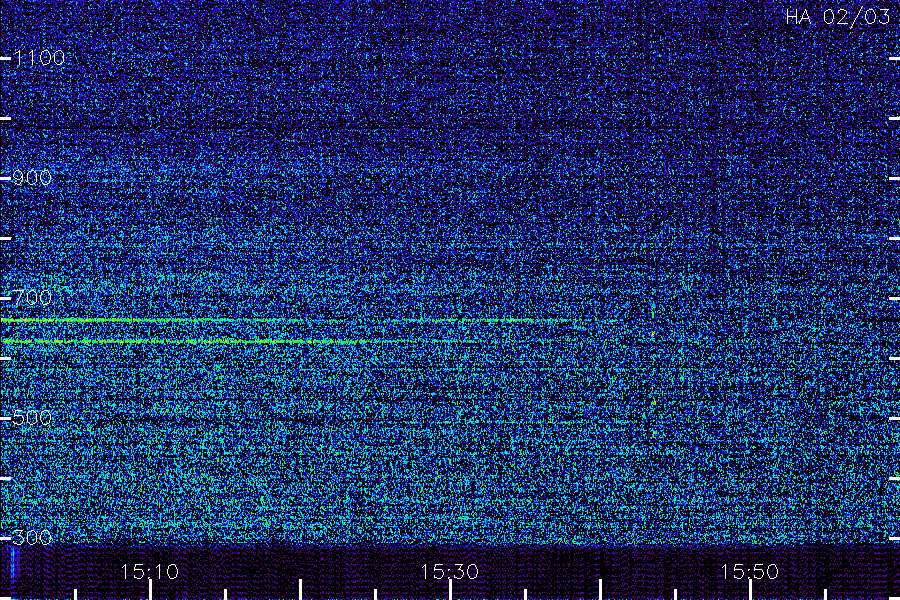Screen dimensions: 900x600
Task: Click the HA 02/03 date label
Action: (x=837, y=17)
